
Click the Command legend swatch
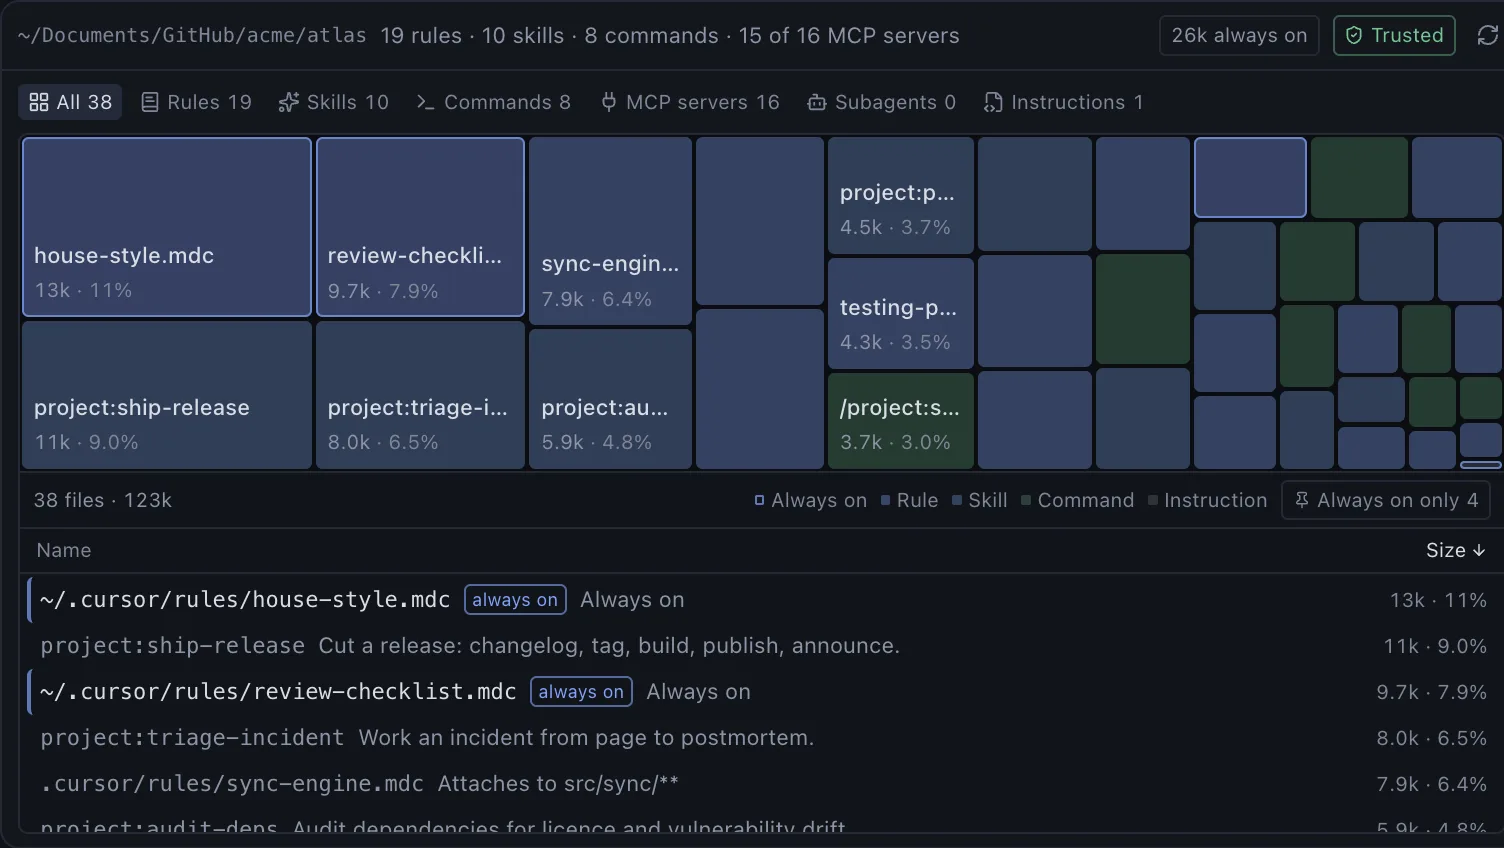[1026, 500]
